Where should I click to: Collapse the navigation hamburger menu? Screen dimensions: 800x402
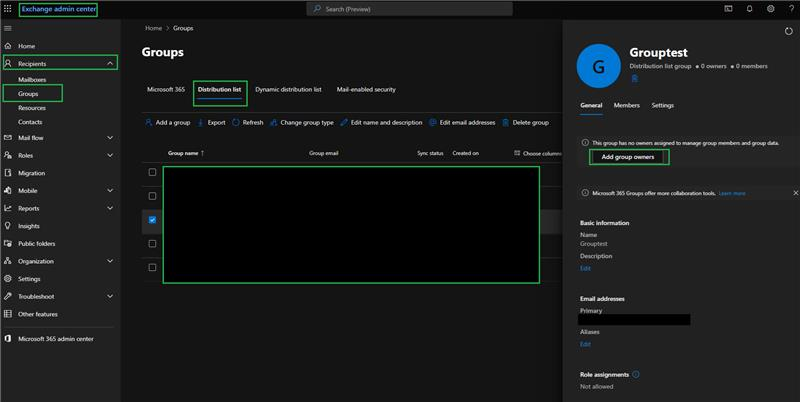pos(8,28)
